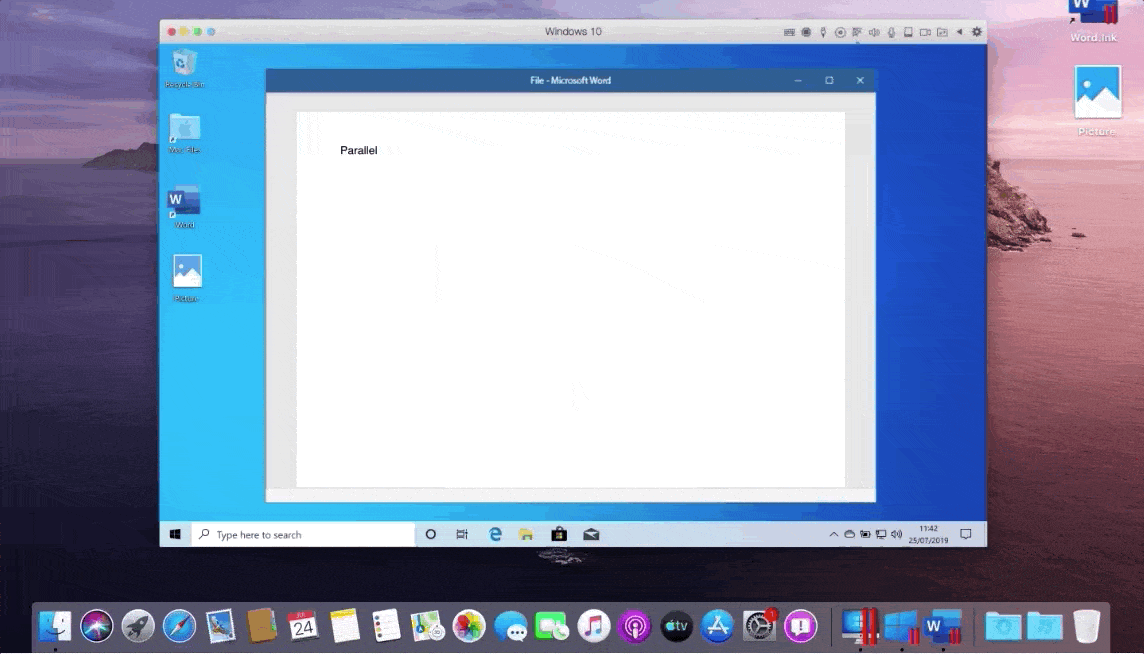Viewport: 1144px width, 654px height.
Task: Open Finder from the Dock
Action: pos(55,626)
